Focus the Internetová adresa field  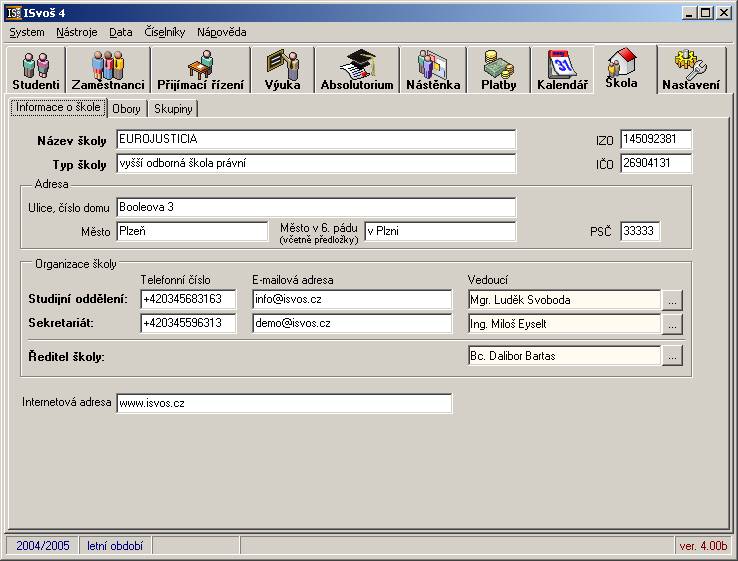point(284,404)
